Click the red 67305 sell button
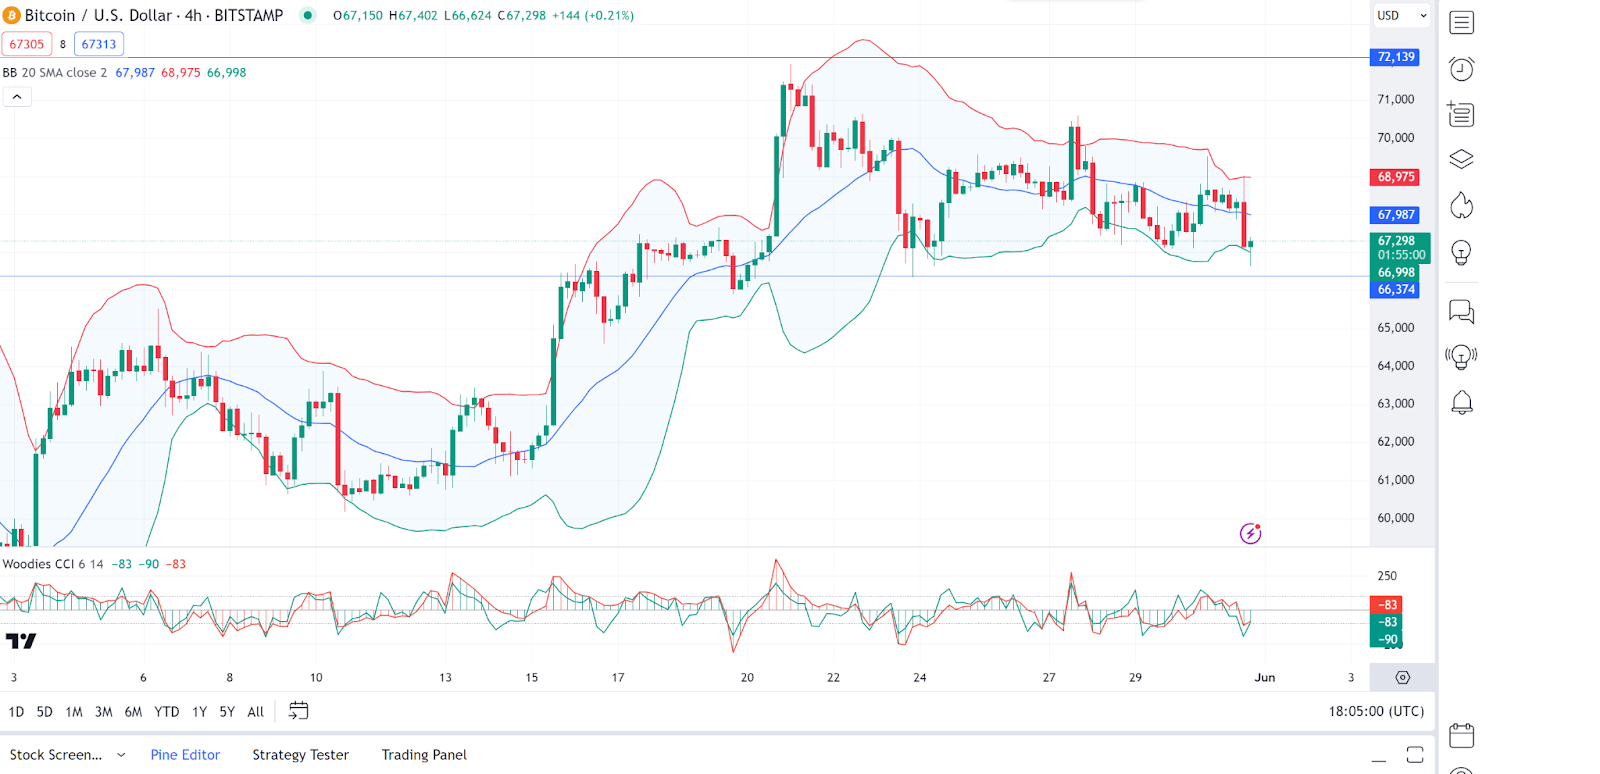Screen dimensions: 1600x774 point(27,44)
